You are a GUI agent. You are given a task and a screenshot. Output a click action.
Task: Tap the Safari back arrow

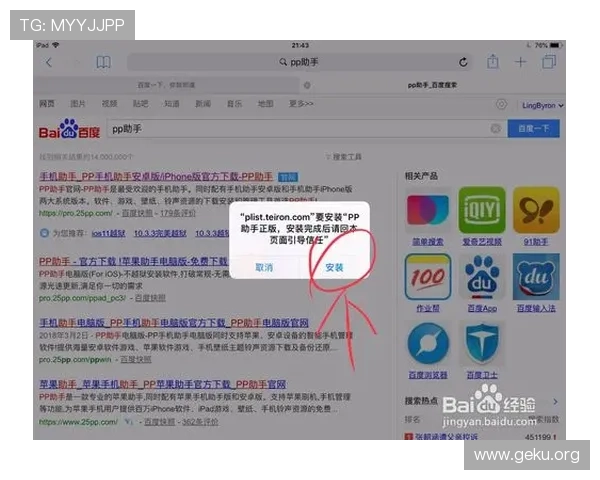[49, 62]
